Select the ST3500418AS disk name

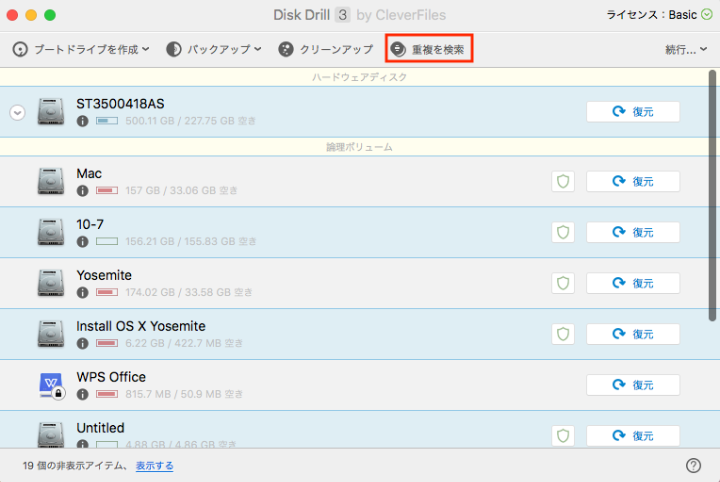(120, 104)
